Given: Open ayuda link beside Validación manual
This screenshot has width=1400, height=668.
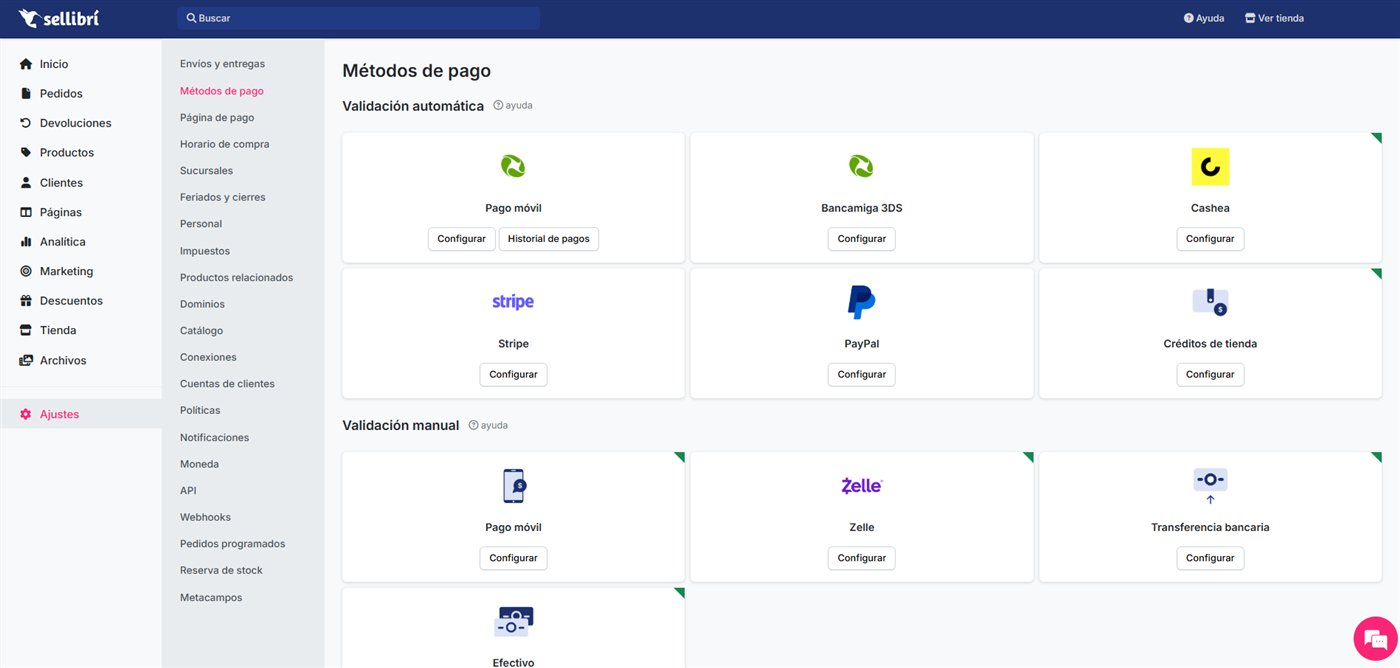Looking at the screenshot, I should pyautogui.click(x=488, y=425).
